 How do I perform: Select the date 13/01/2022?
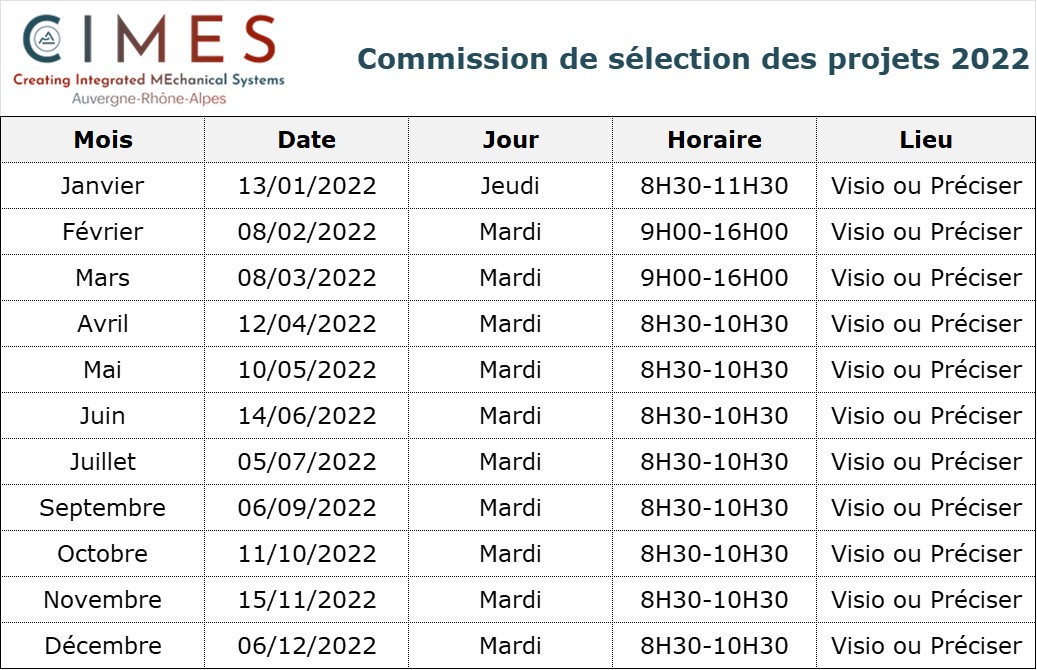tap(307, 186)
